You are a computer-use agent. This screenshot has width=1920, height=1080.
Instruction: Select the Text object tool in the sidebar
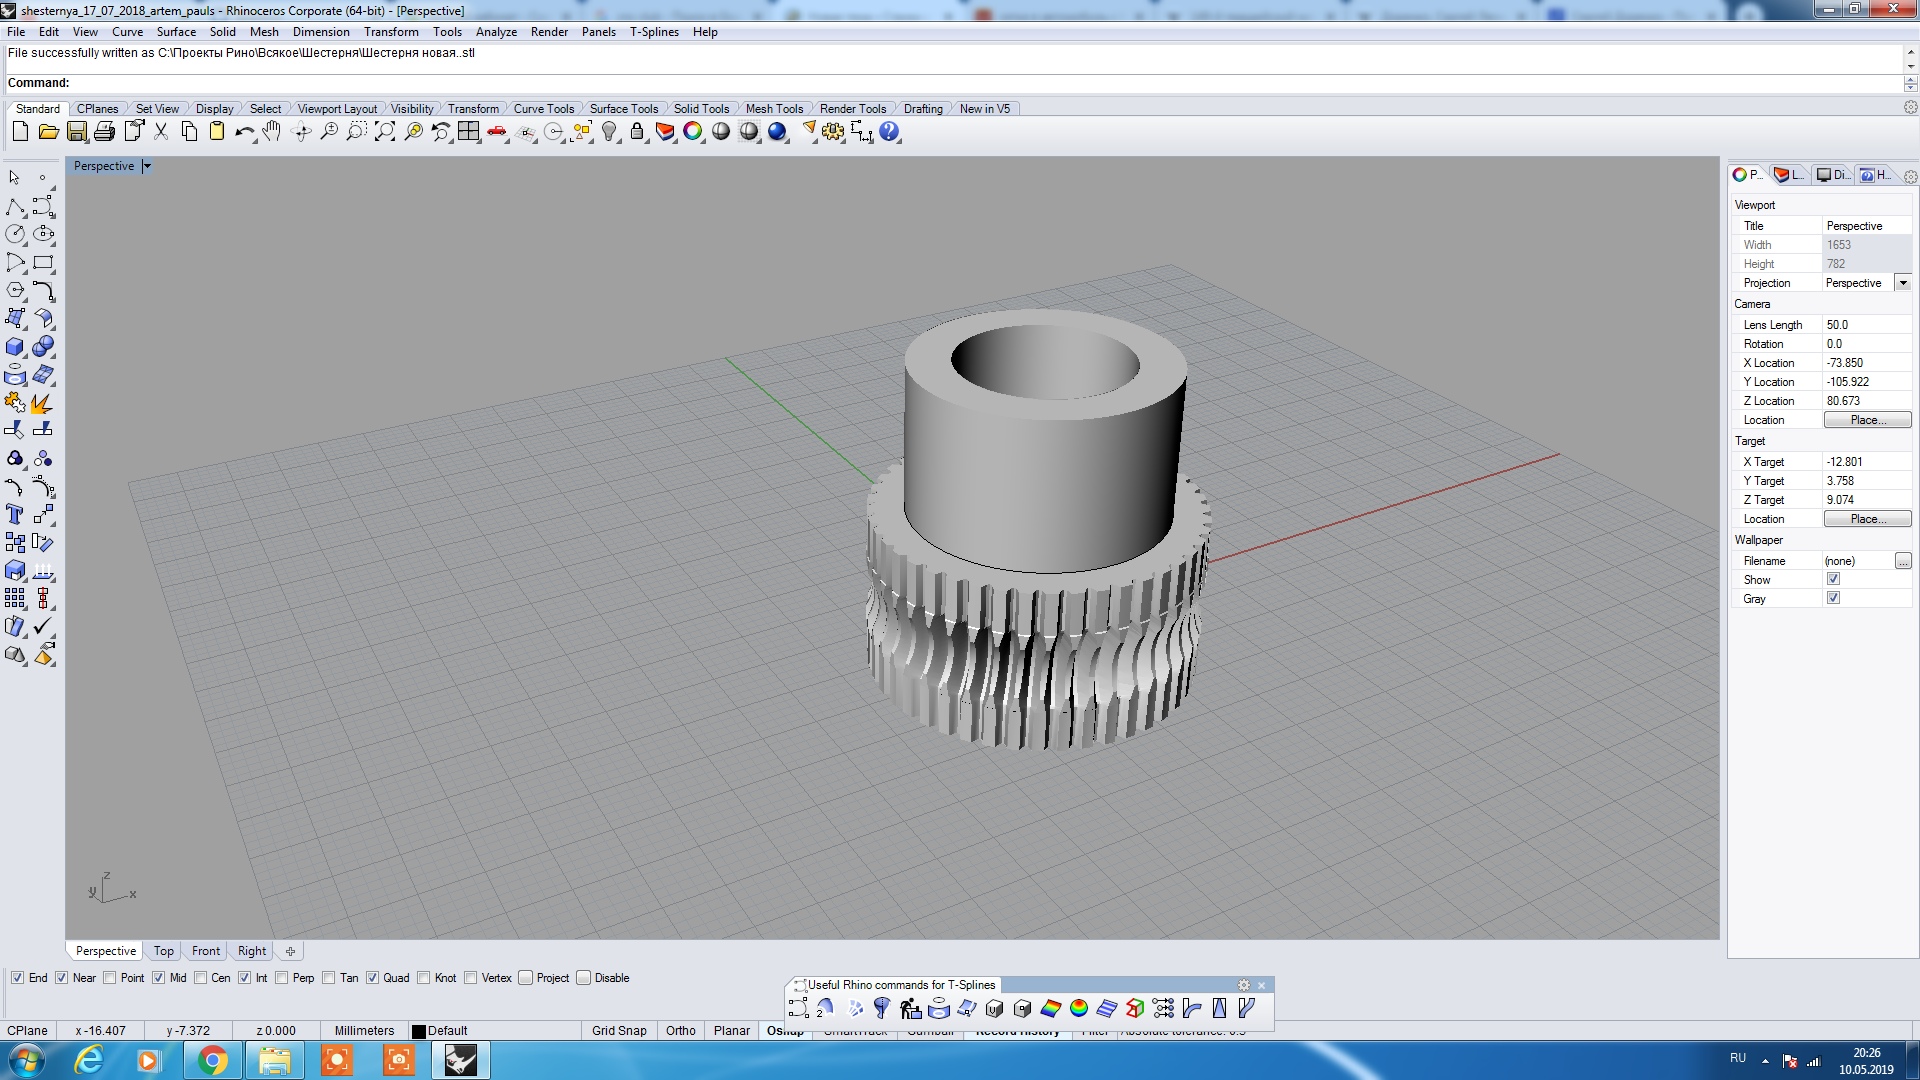click(x=15, y=515)
